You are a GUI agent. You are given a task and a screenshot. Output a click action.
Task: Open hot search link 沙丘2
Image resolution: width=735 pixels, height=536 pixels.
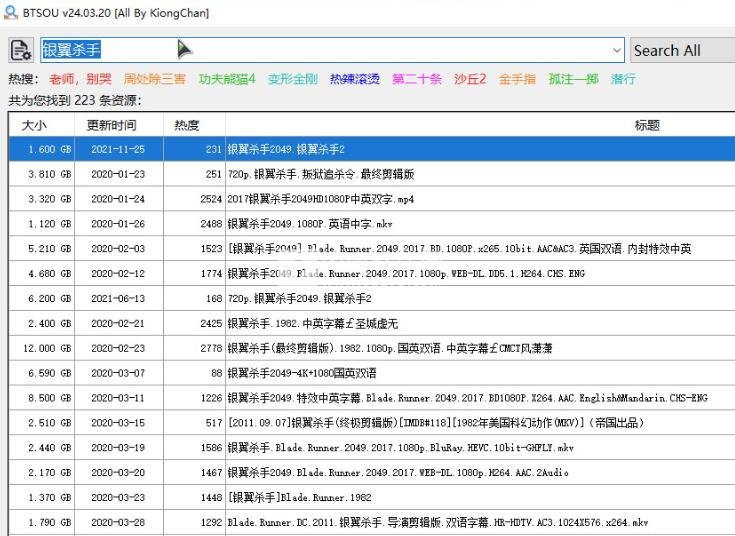coord(470,79)
